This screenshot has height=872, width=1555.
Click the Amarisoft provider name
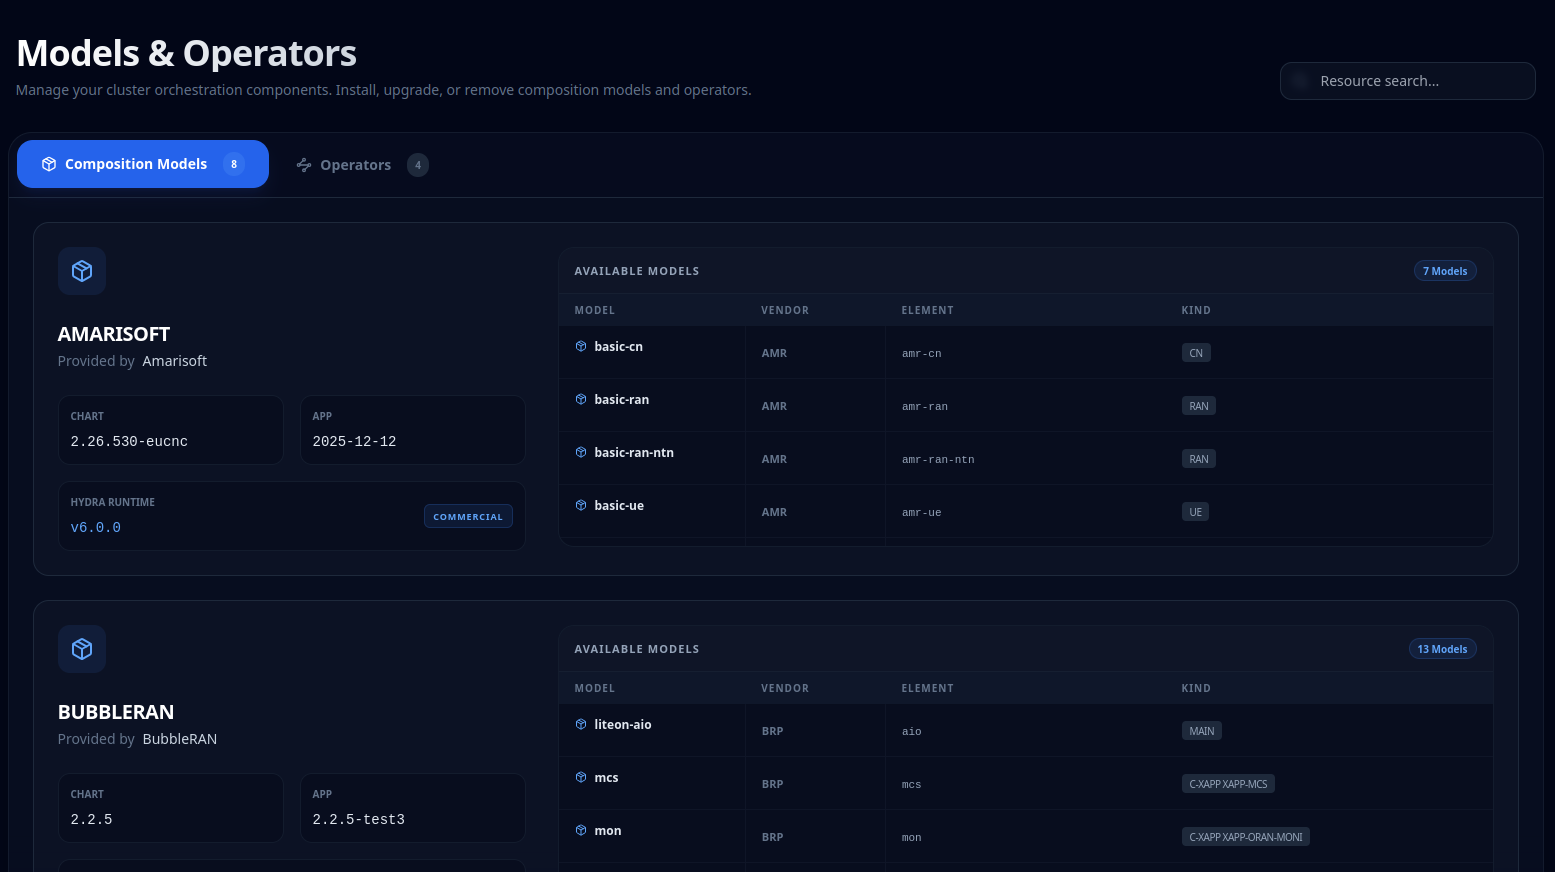(175, 361)
